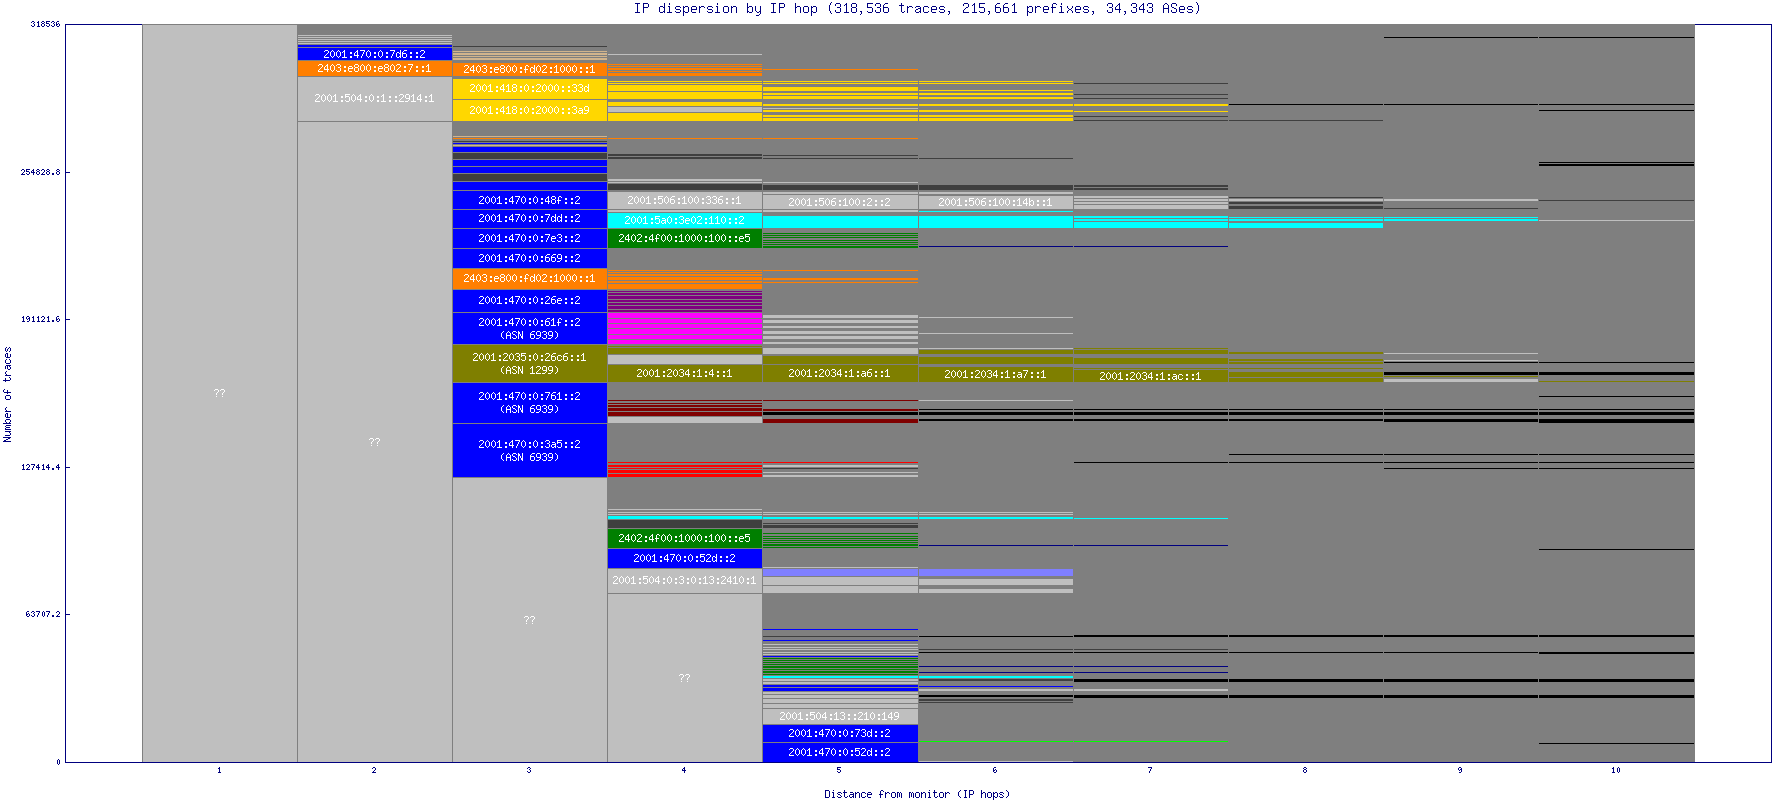Click the 'Number of traces' axis label

coord(8,394)
